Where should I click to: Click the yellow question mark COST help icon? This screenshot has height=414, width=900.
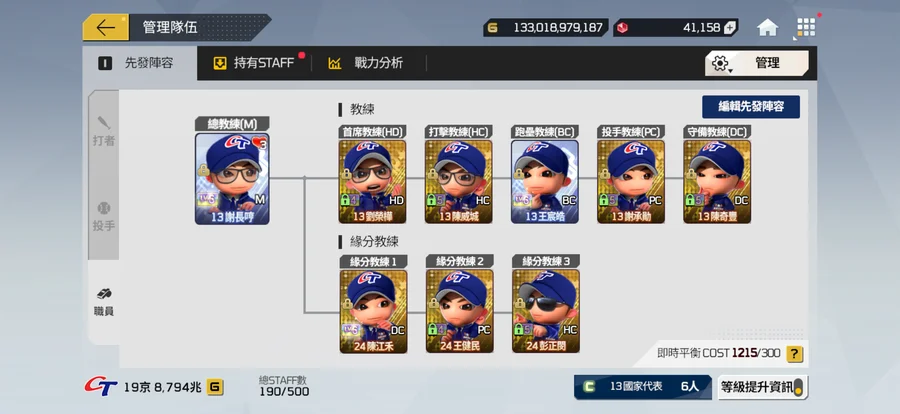pyautogui.click(x=794, y=354)
